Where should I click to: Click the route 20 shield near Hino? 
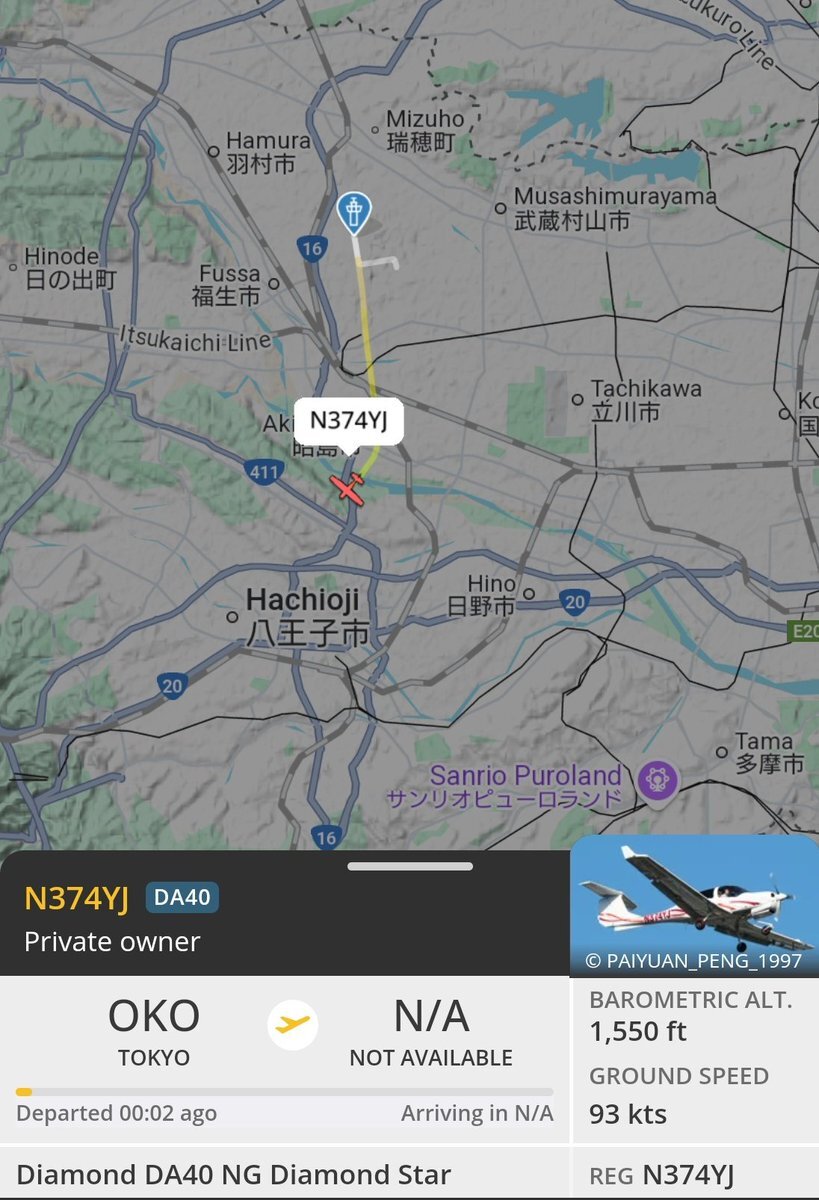(574, 601)
